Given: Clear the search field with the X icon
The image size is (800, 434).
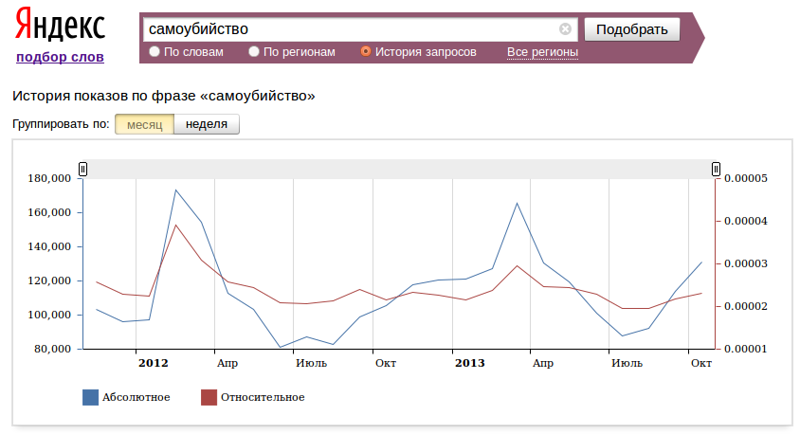Looking at the screenshot, I should (565, 29).
